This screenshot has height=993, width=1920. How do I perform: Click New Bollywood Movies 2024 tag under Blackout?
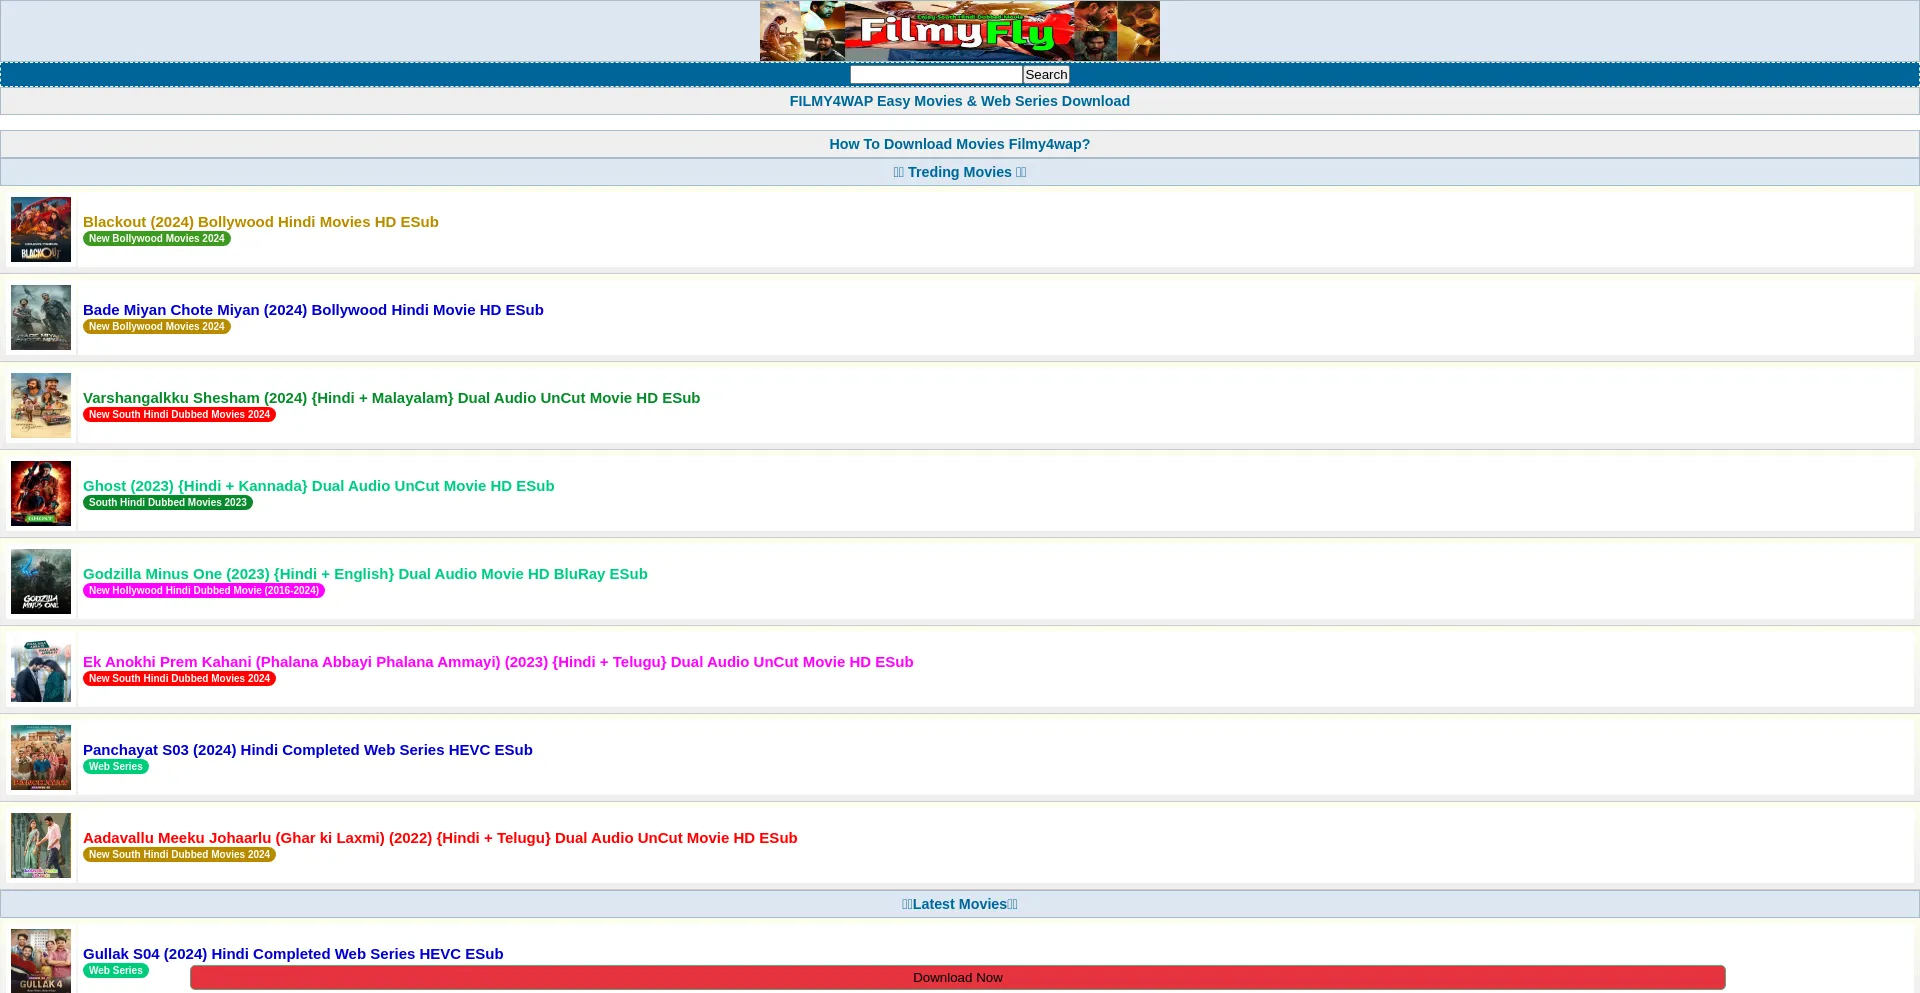(157, 239)
